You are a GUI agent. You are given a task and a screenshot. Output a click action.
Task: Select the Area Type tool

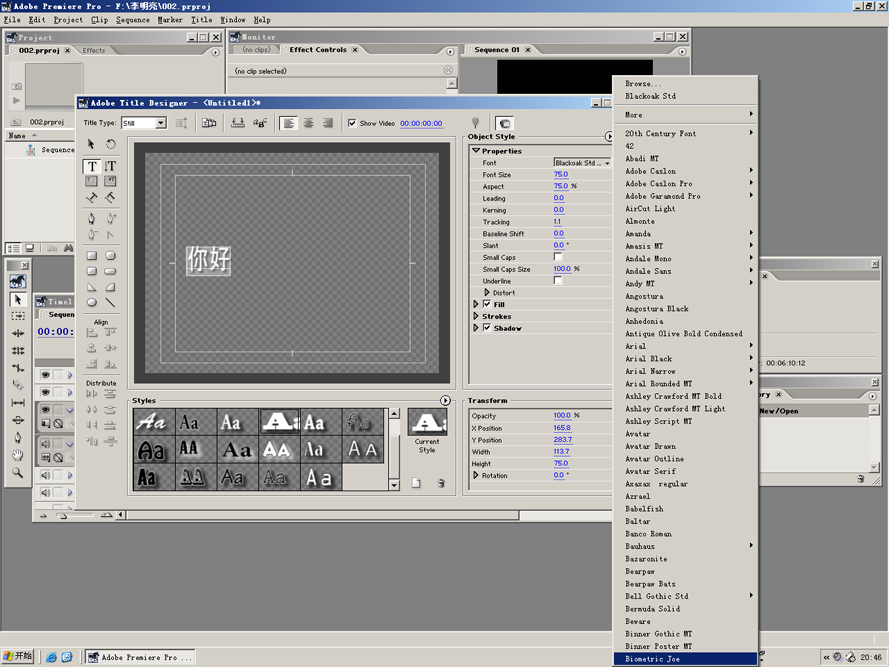click(x=91, y=181)
